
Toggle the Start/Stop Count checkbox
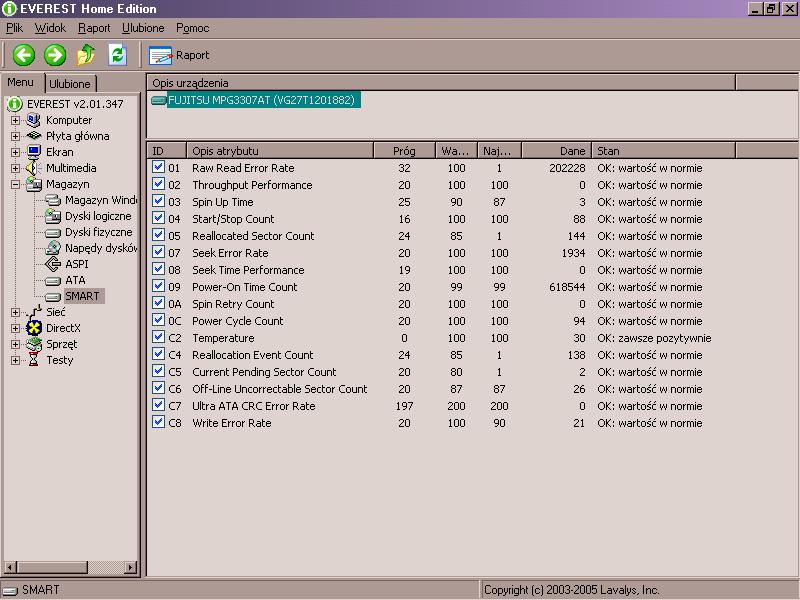tap(158, 218)
